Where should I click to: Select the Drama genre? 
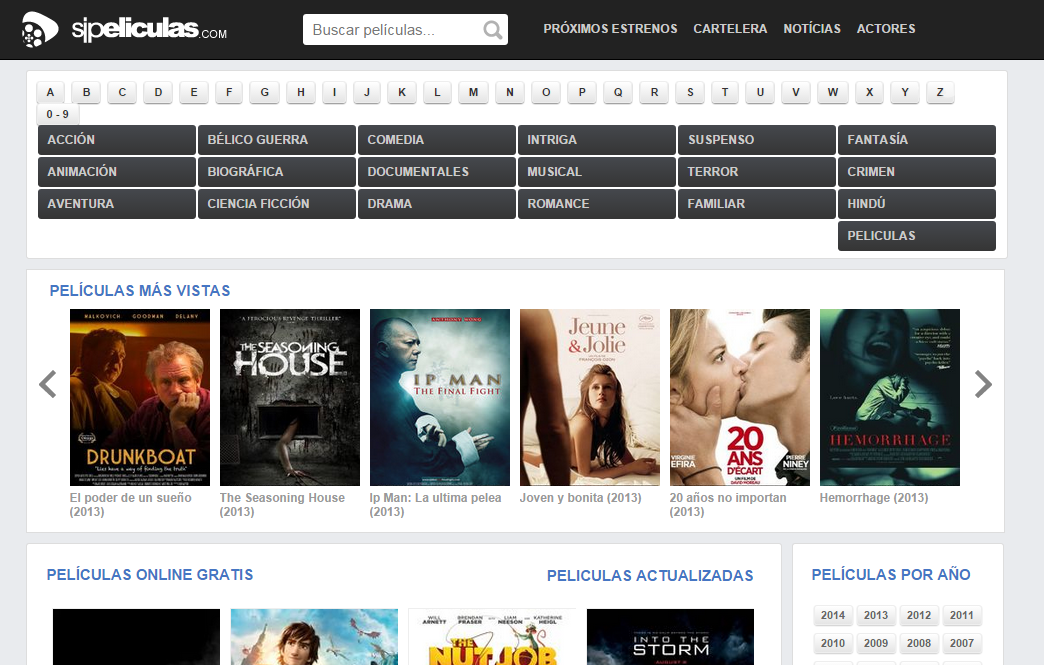437,204
